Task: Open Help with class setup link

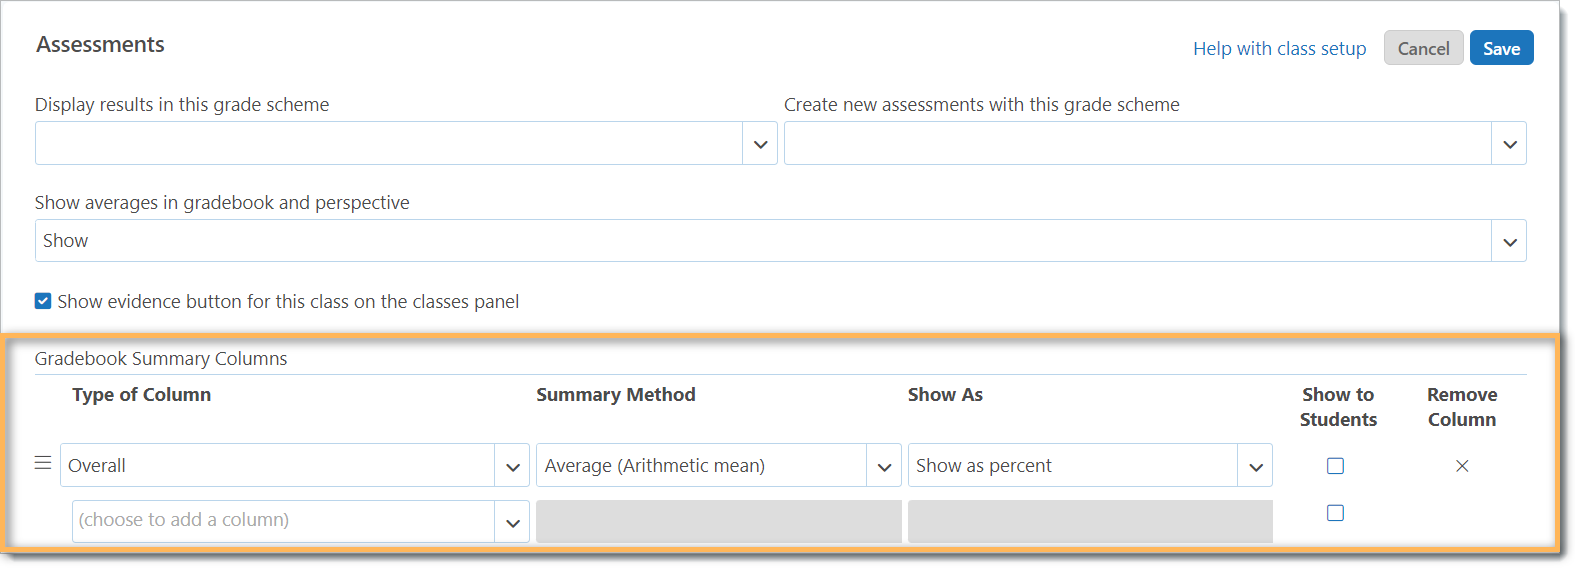Action: coord(1279,48)
